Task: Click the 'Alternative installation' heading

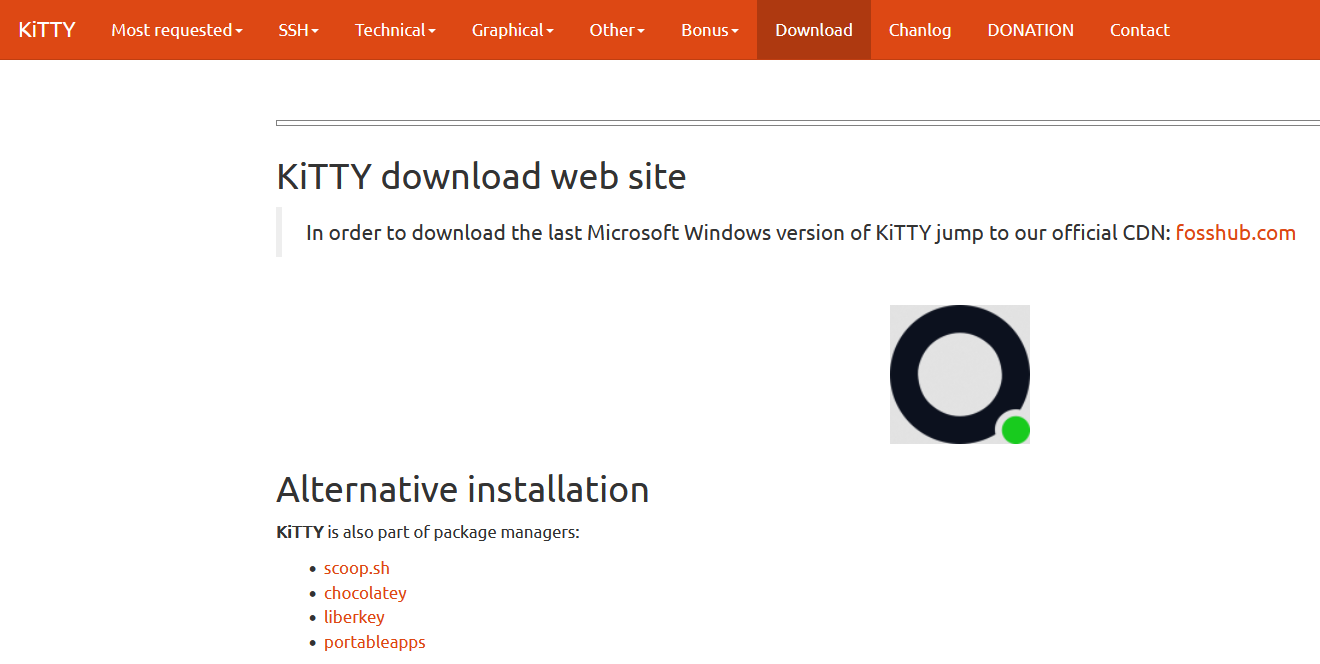Action: (x=462, y=490)
